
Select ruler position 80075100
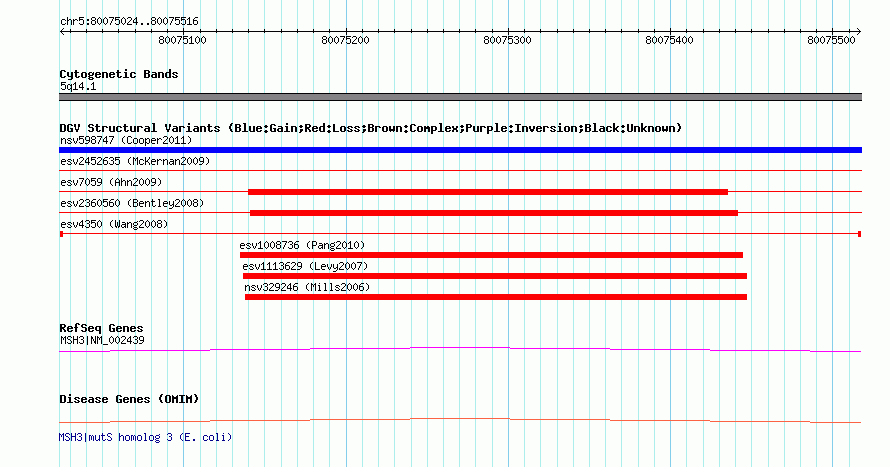pos(182,40)
